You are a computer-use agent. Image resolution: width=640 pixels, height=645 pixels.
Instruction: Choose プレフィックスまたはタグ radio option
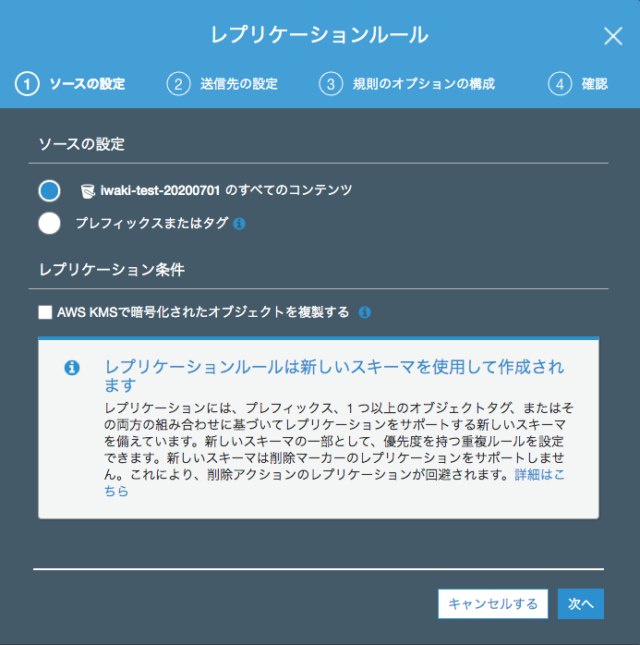tap(49, 223)
